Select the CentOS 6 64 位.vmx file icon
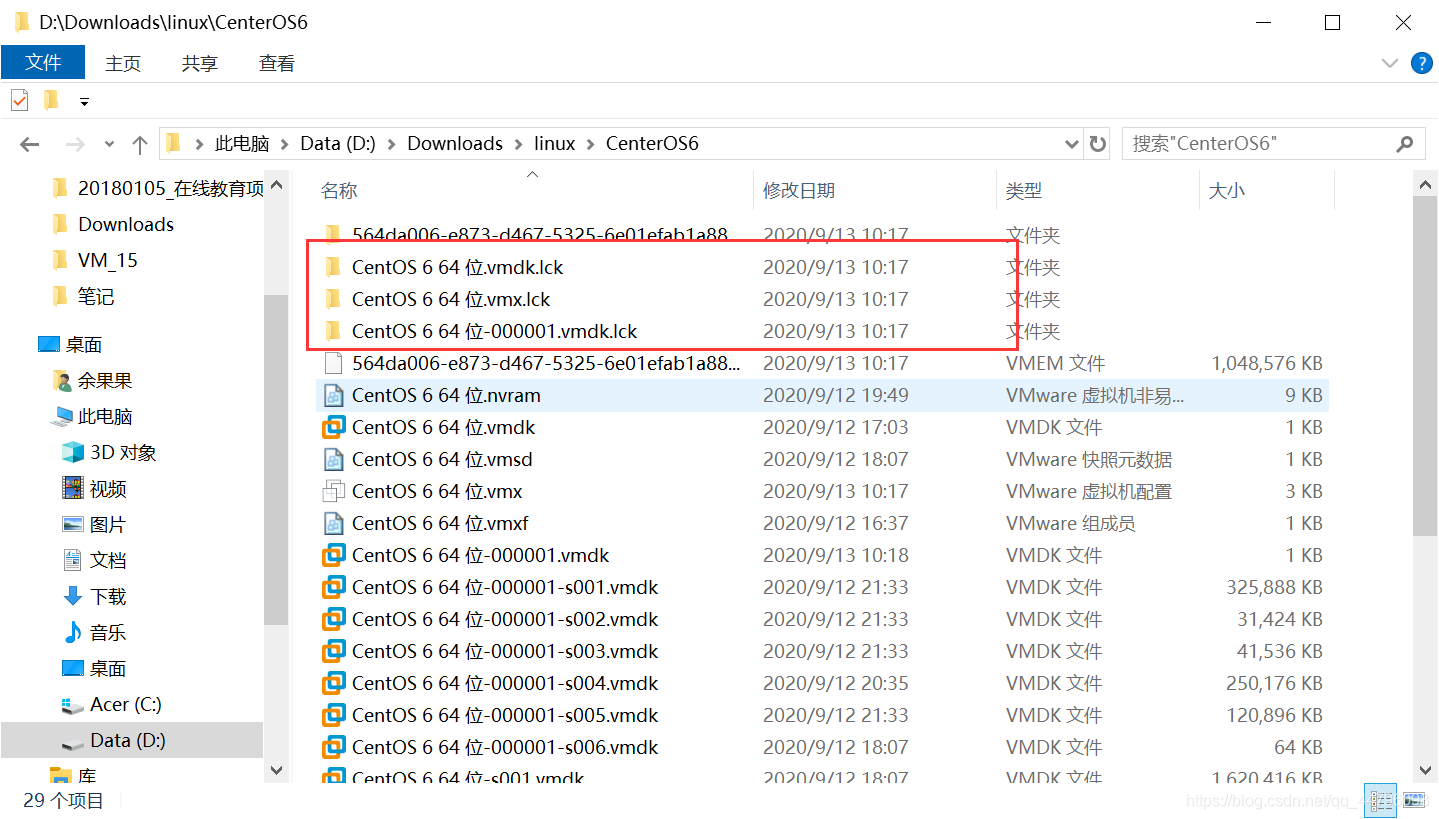The width and height of the screenshot is (1439, 819). point(333,491)
